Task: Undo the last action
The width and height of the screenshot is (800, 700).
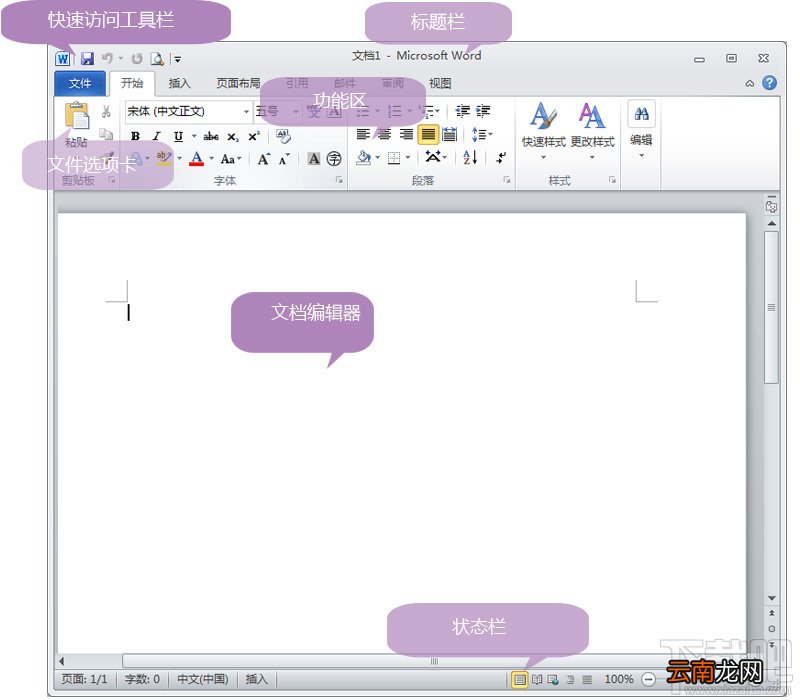Action: coord(107,59)
